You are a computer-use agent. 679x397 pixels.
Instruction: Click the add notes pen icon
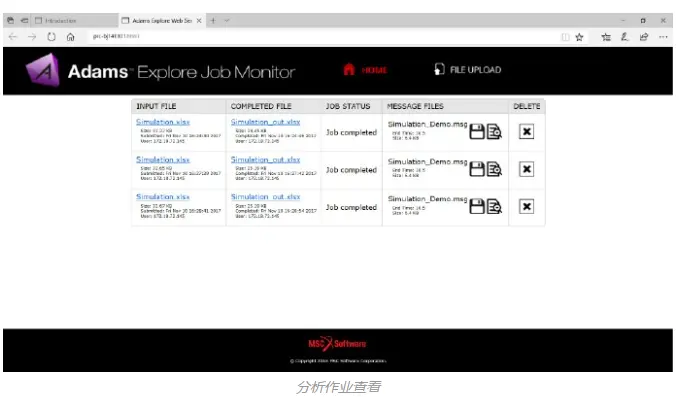[624, 37]
